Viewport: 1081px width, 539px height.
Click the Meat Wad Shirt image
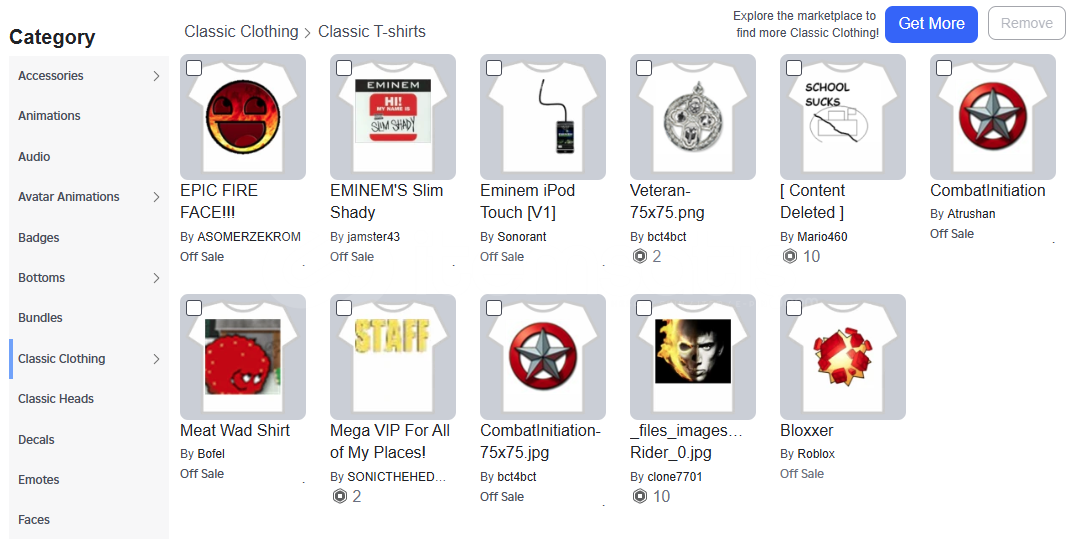[243, 357]
